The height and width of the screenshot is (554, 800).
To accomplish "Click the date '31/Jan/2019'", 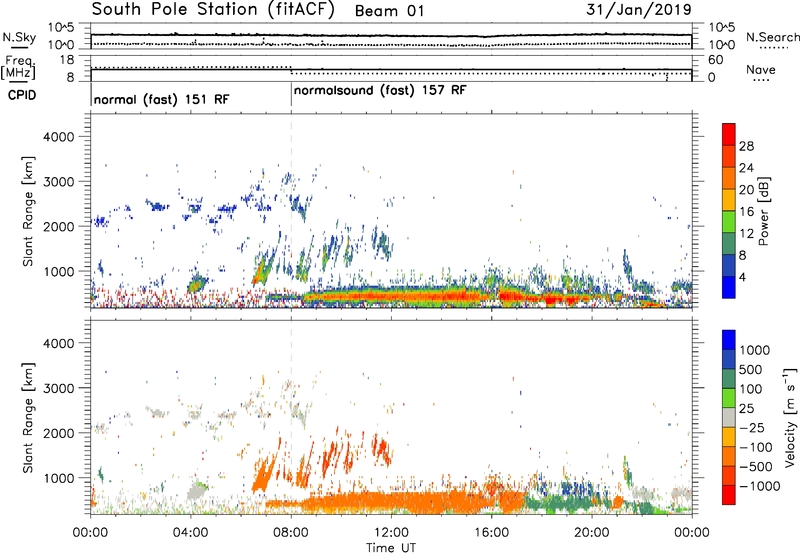I will pyautogui.click(x=638, y=10).
